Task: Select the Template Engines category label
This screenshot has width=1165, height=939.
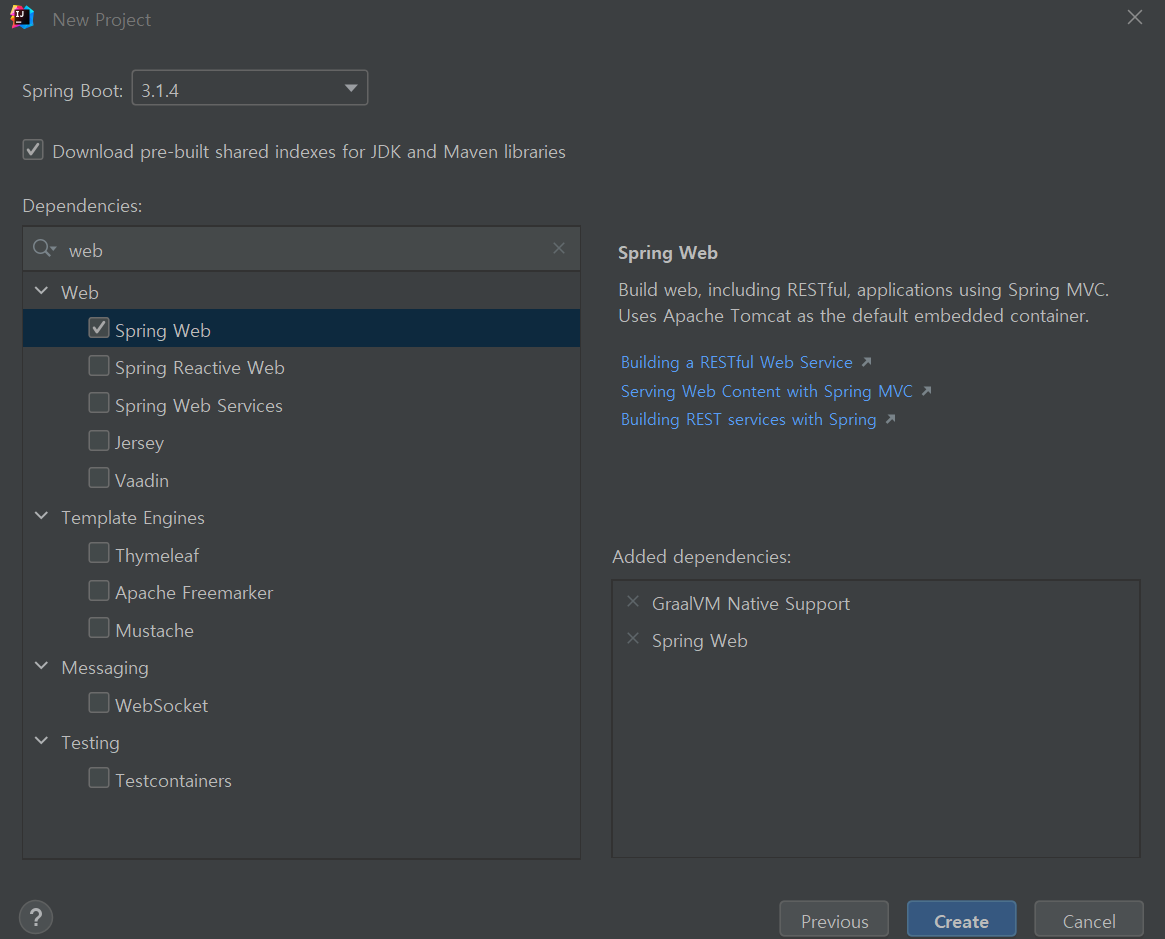Action: (132, 518)
